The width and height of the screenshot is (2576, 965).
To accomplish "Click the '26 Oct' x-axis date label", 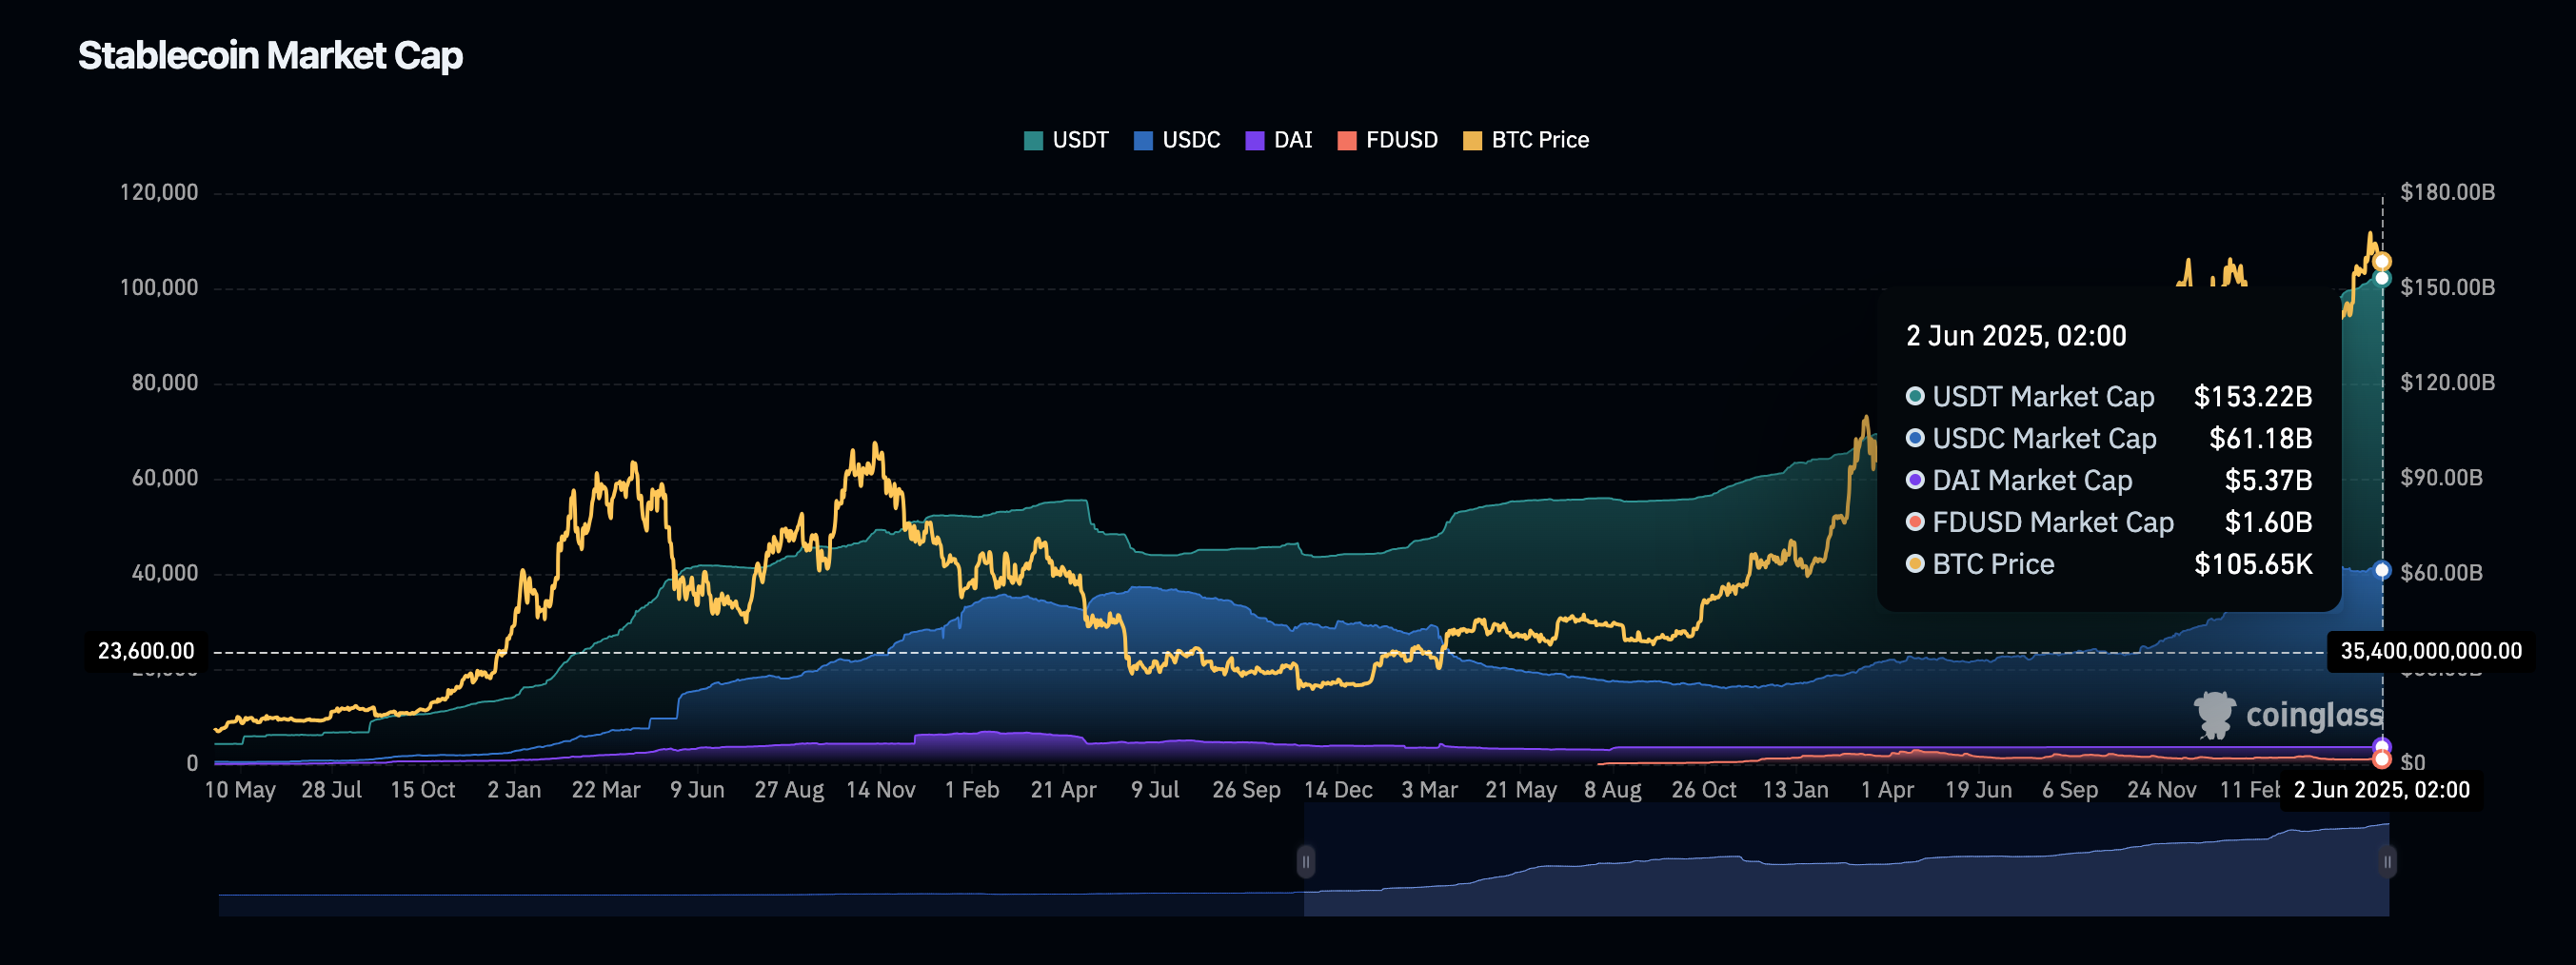I will [1704, 790].
